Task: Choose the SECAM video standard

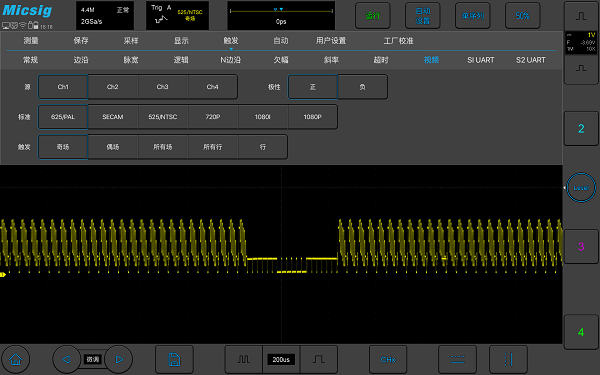Action: point(113,117)
